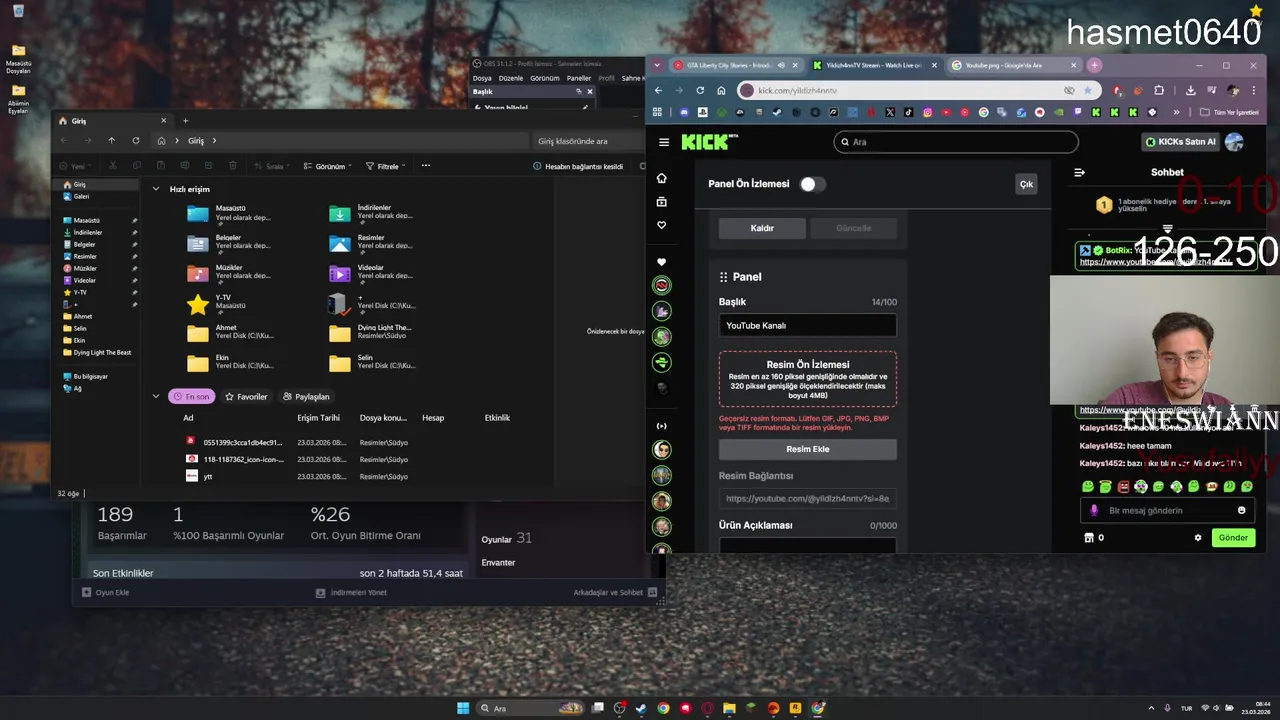Open File Explorer more options ellipsis
Viewport: 1280px width, 720px height.
[425, 166]
